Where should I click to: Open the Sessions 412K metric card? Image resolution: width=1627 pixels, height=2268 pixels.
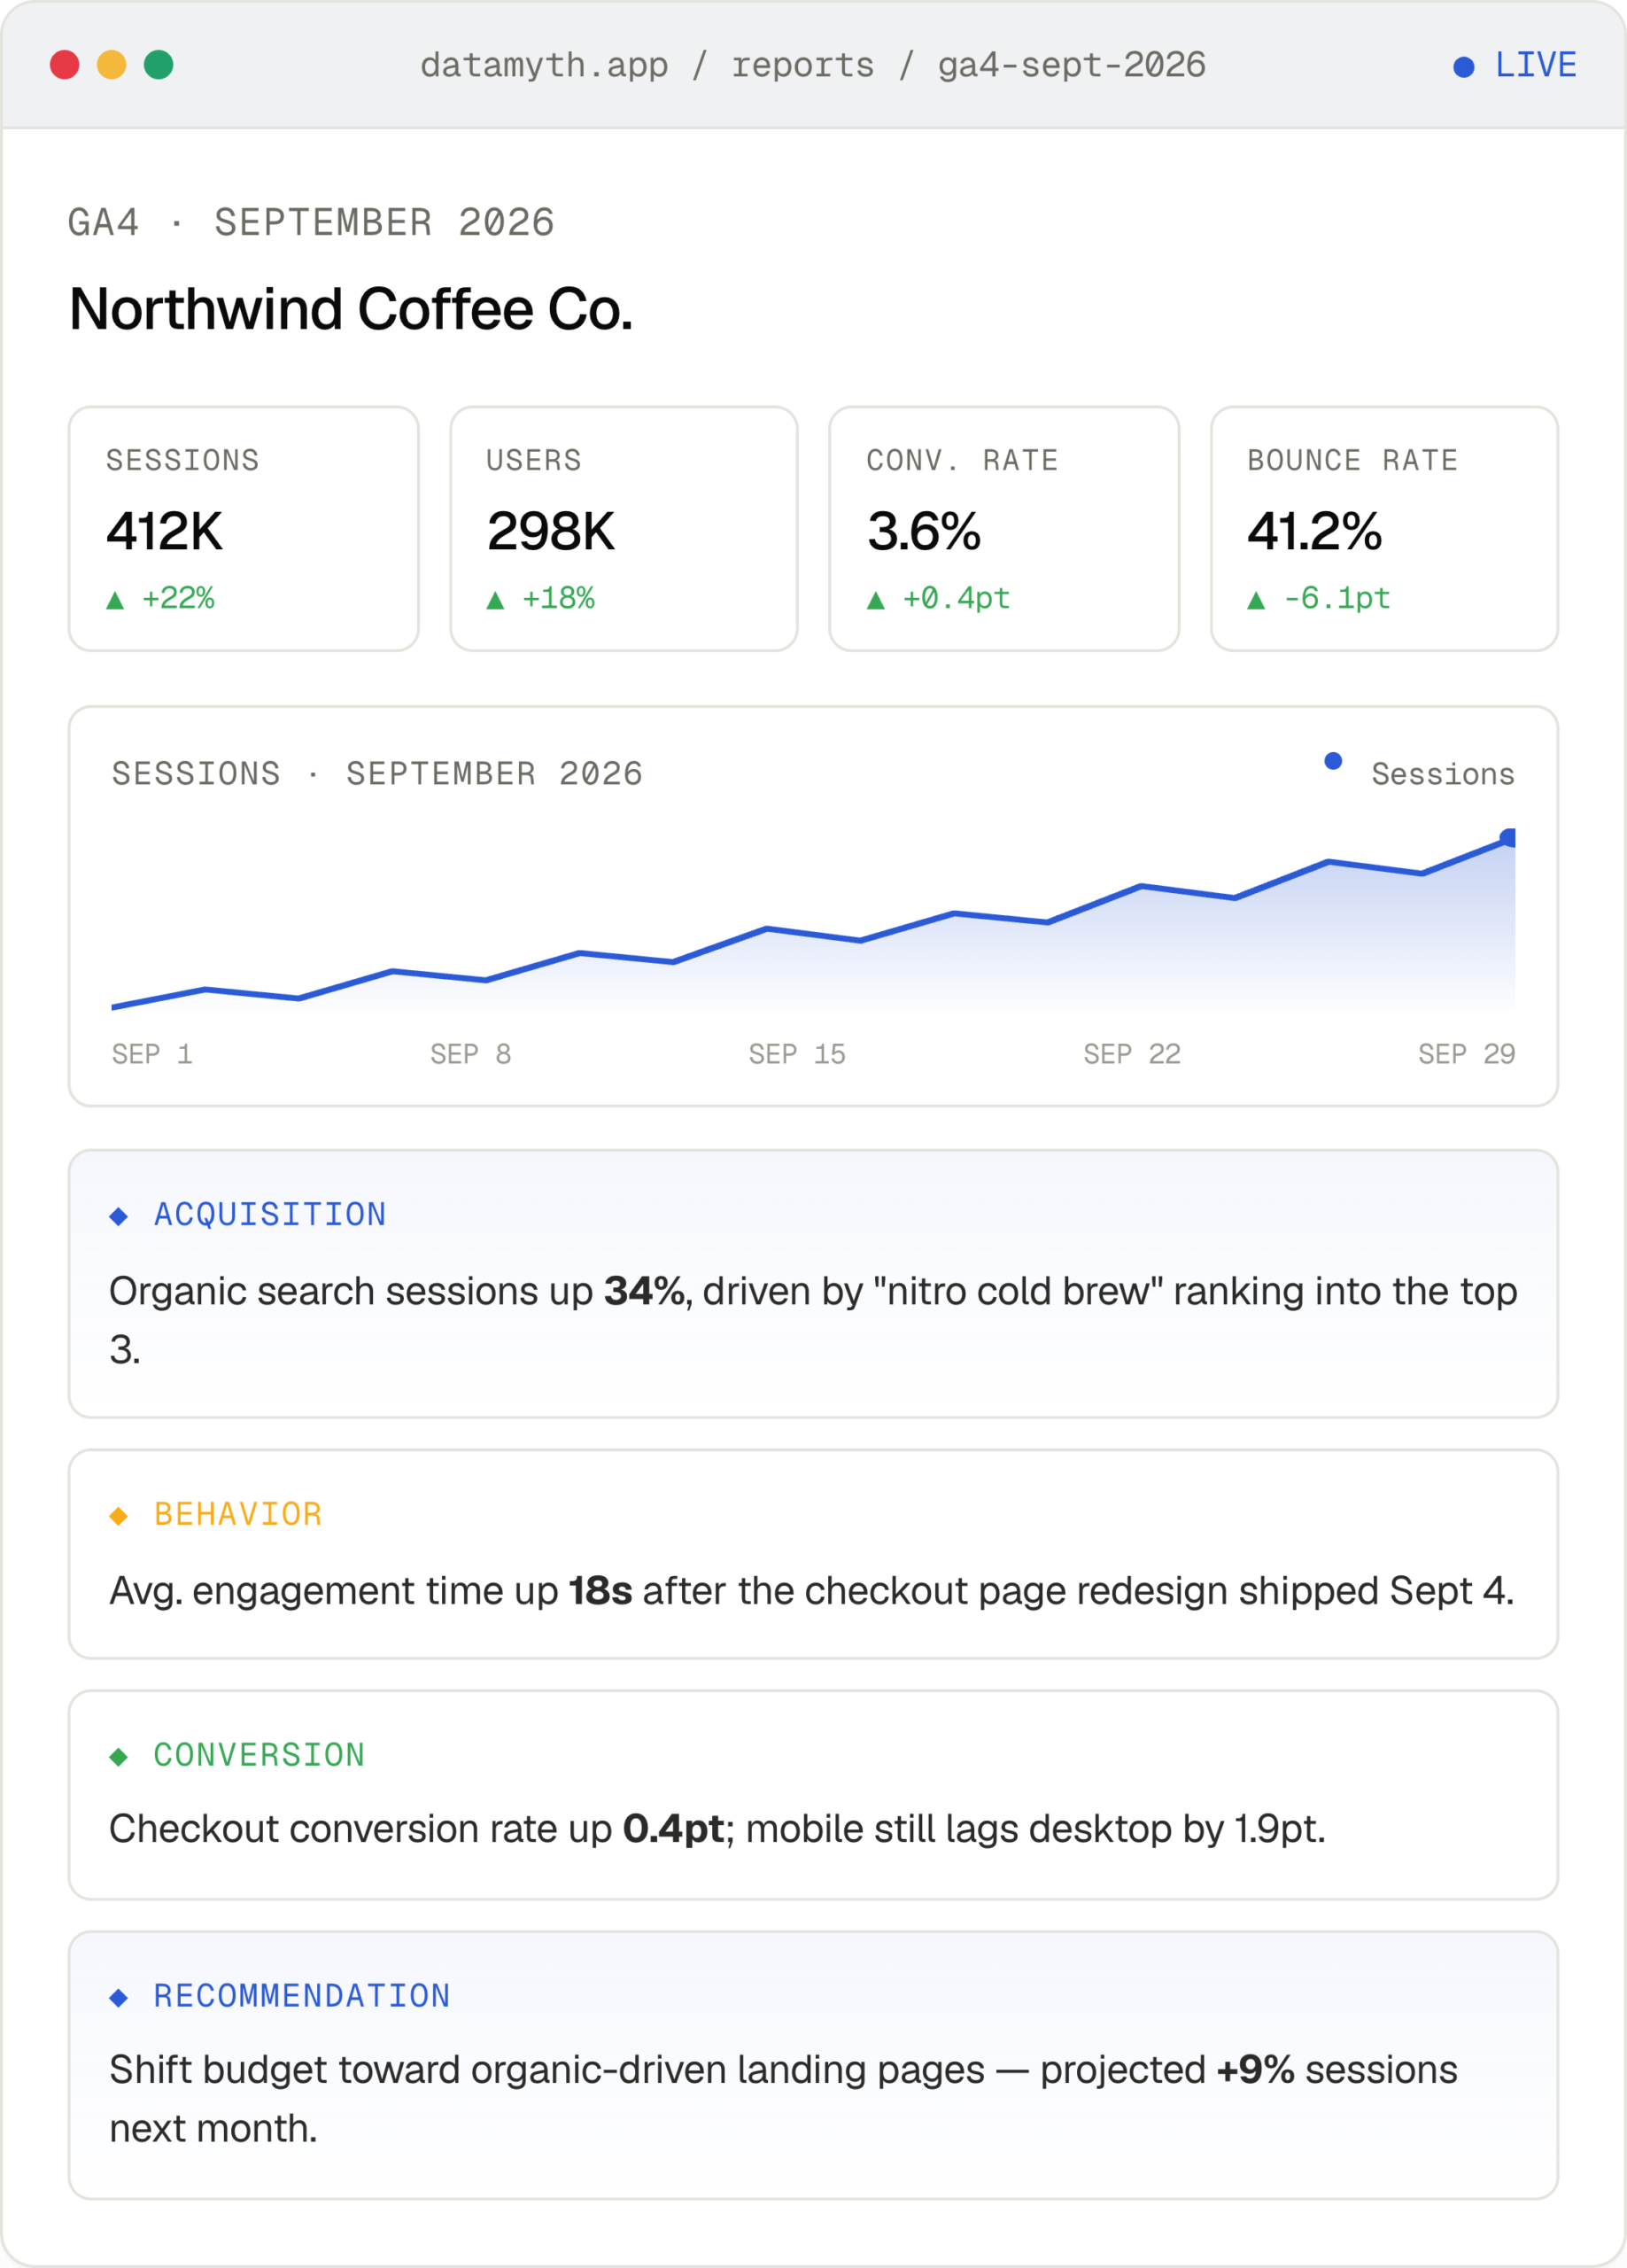click(243, 528)
